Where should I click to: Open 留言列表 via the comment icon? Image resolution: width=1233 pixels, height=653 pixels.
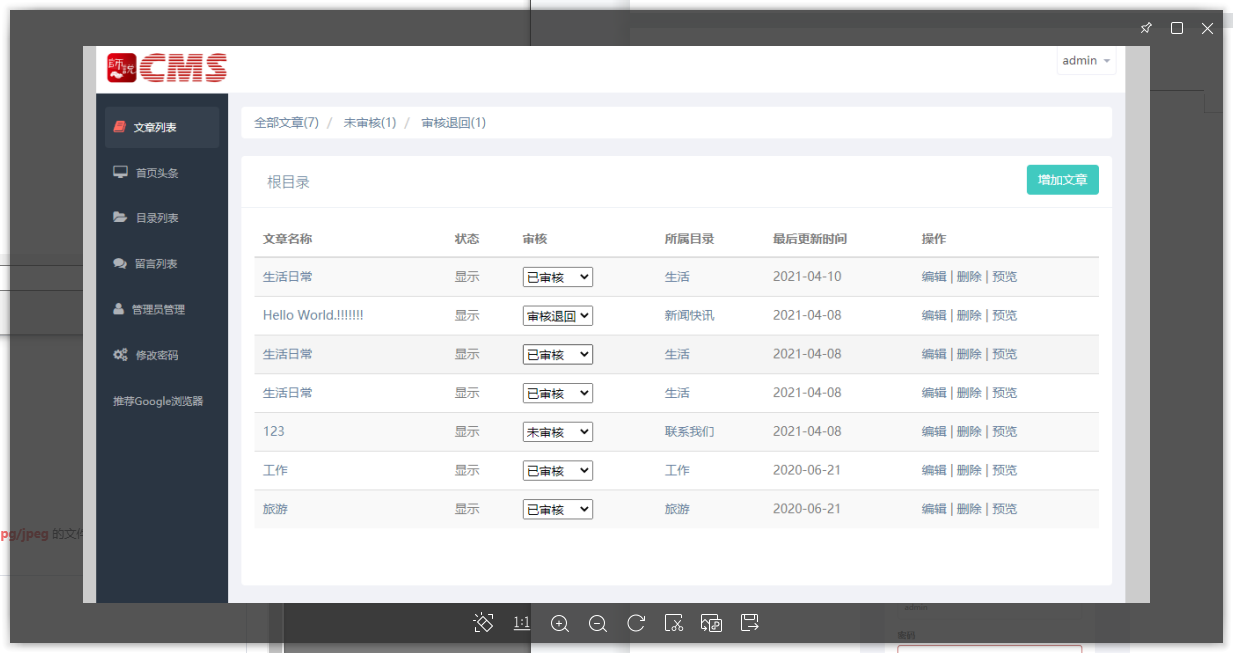tap(148, 263)
